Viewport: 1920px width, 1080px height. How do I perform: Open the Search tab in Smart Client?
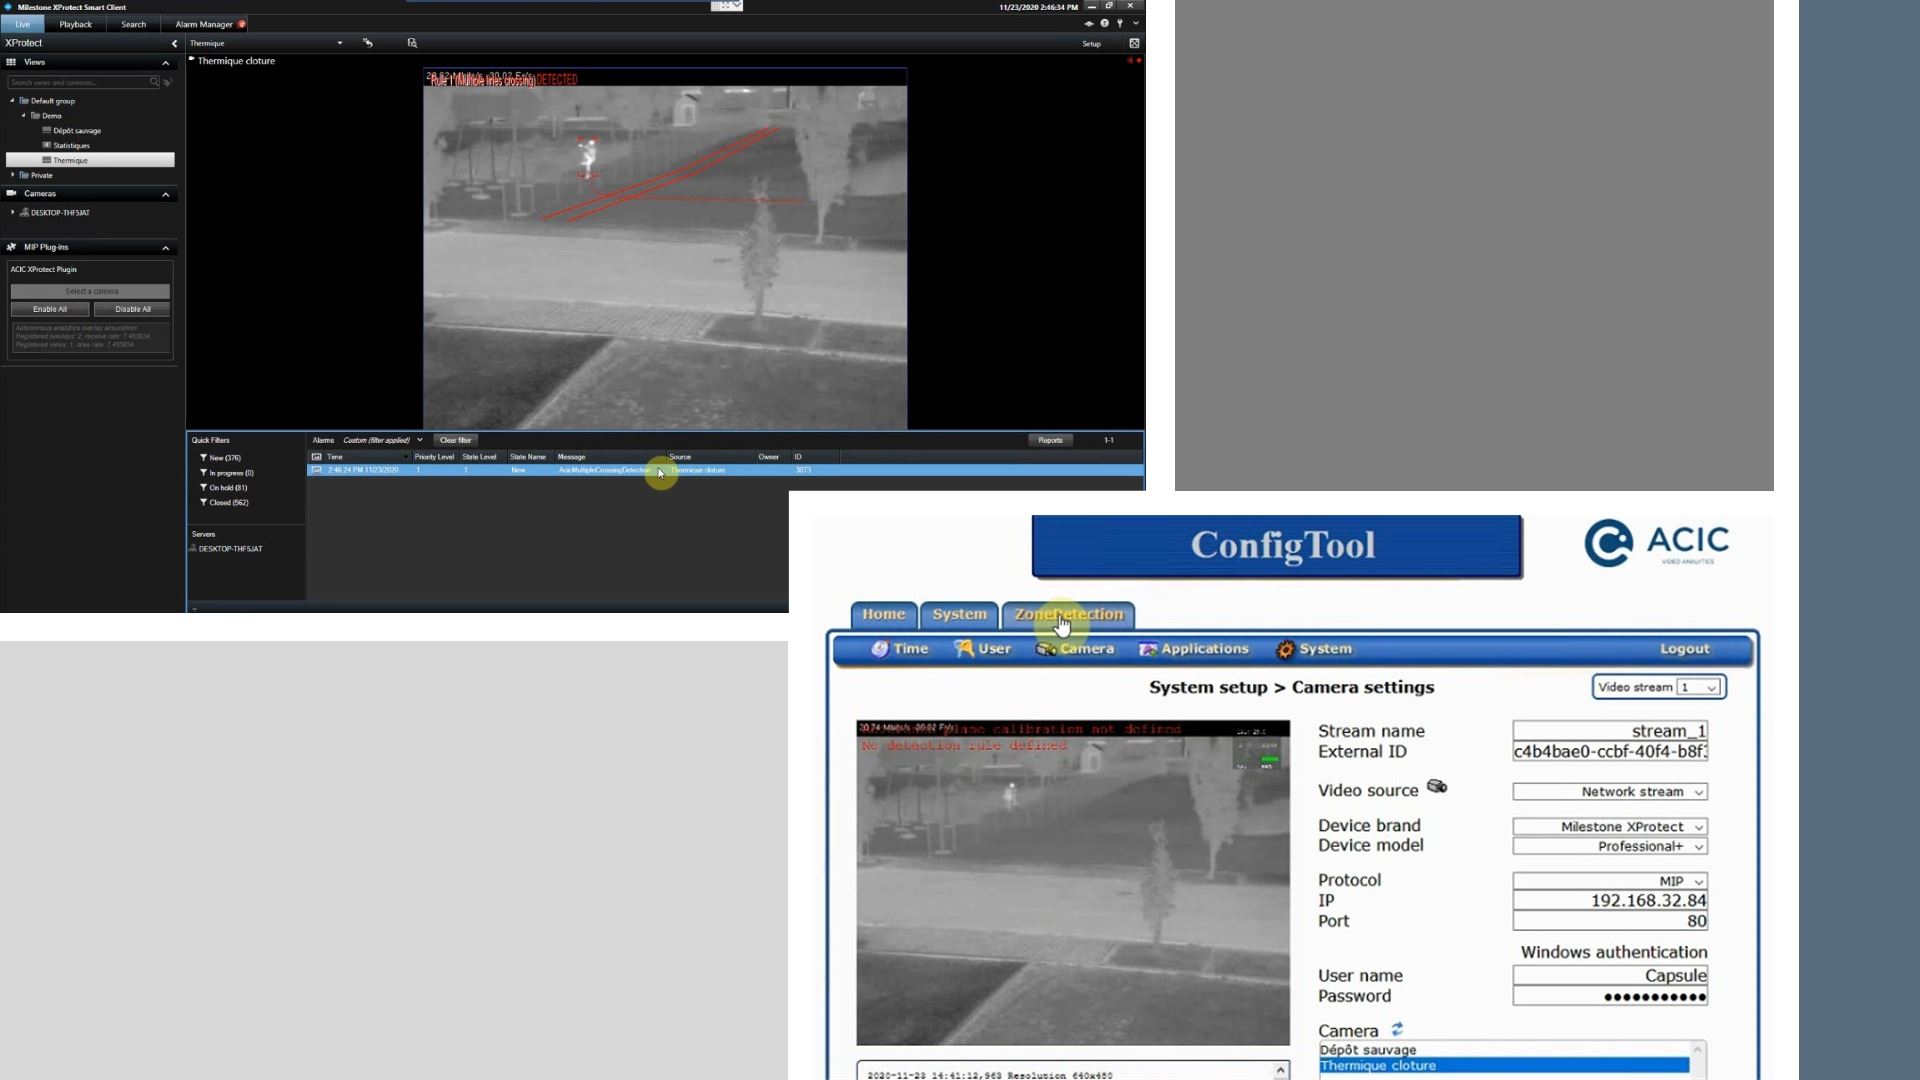coord(133,24)
